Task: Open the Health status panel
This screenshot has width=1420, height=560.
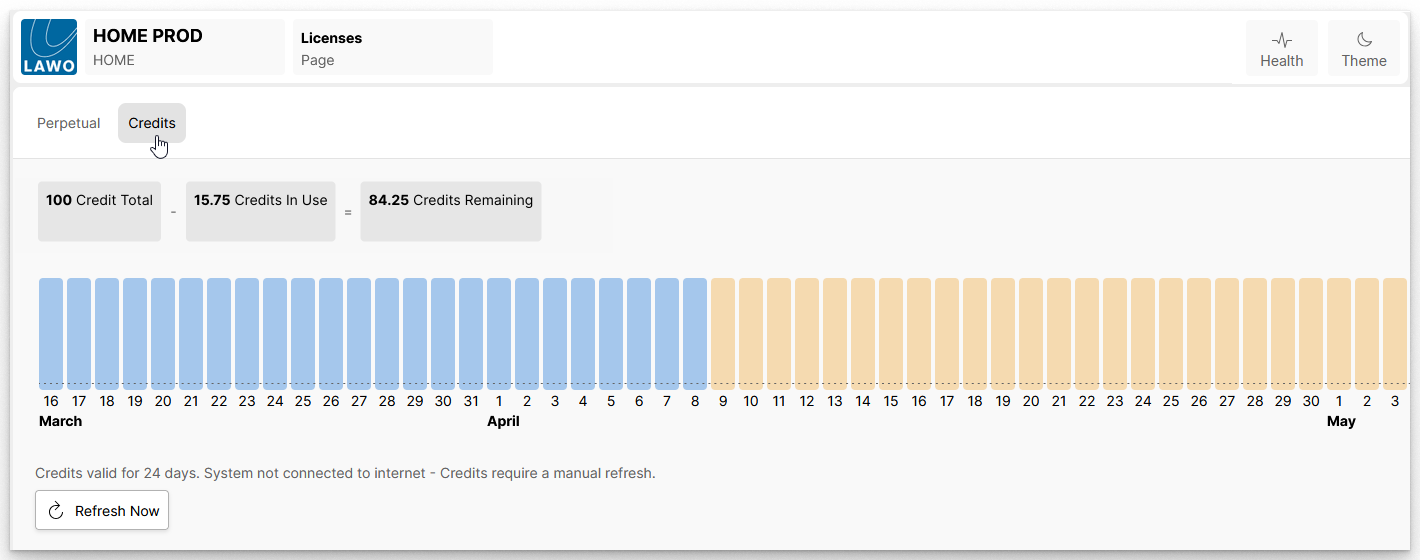Action: [1281, 48]
